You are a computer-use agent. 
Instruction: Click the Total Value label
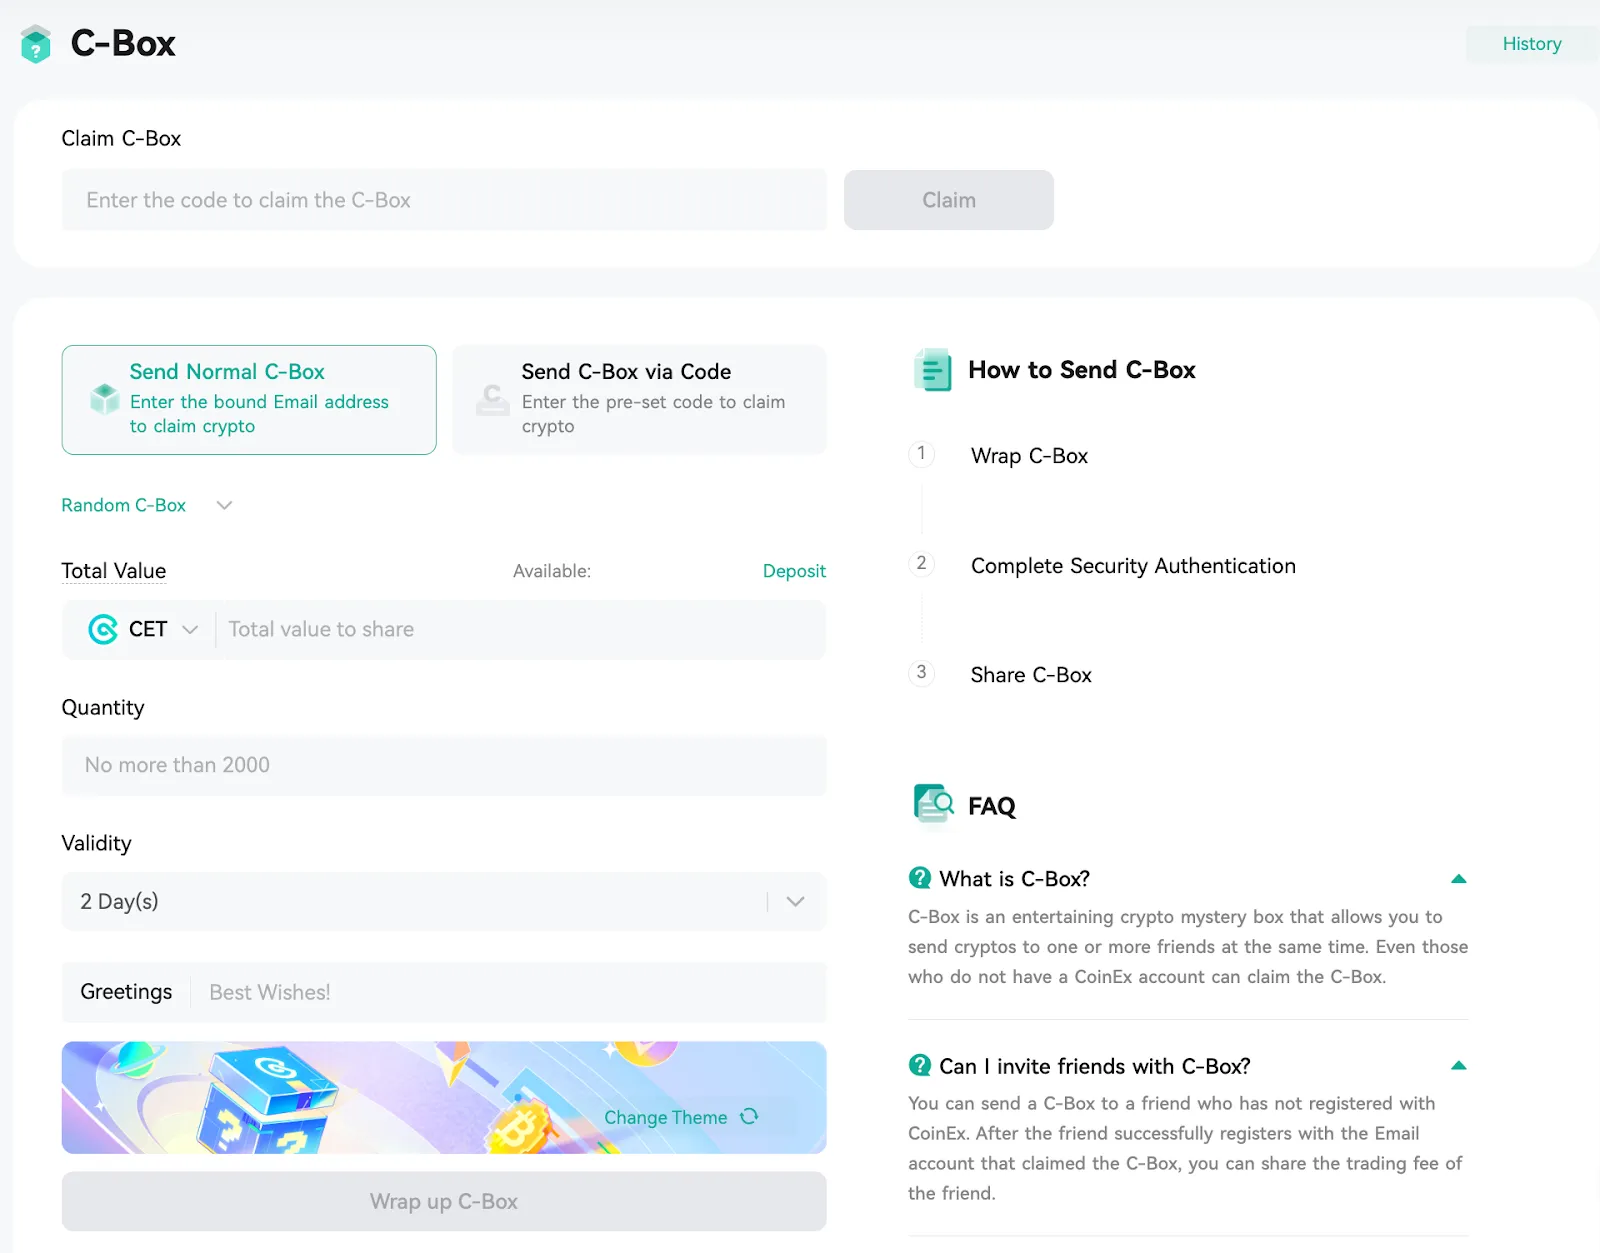click(x=114, y=571)
